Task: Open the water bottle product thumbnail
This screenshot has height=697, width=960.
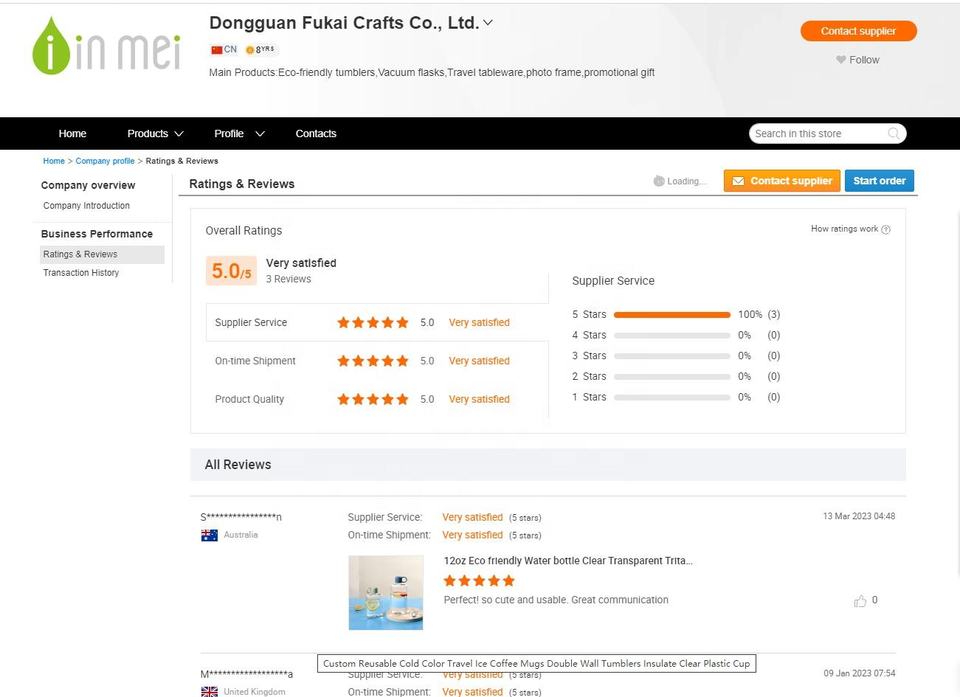Action: point(386,592)
